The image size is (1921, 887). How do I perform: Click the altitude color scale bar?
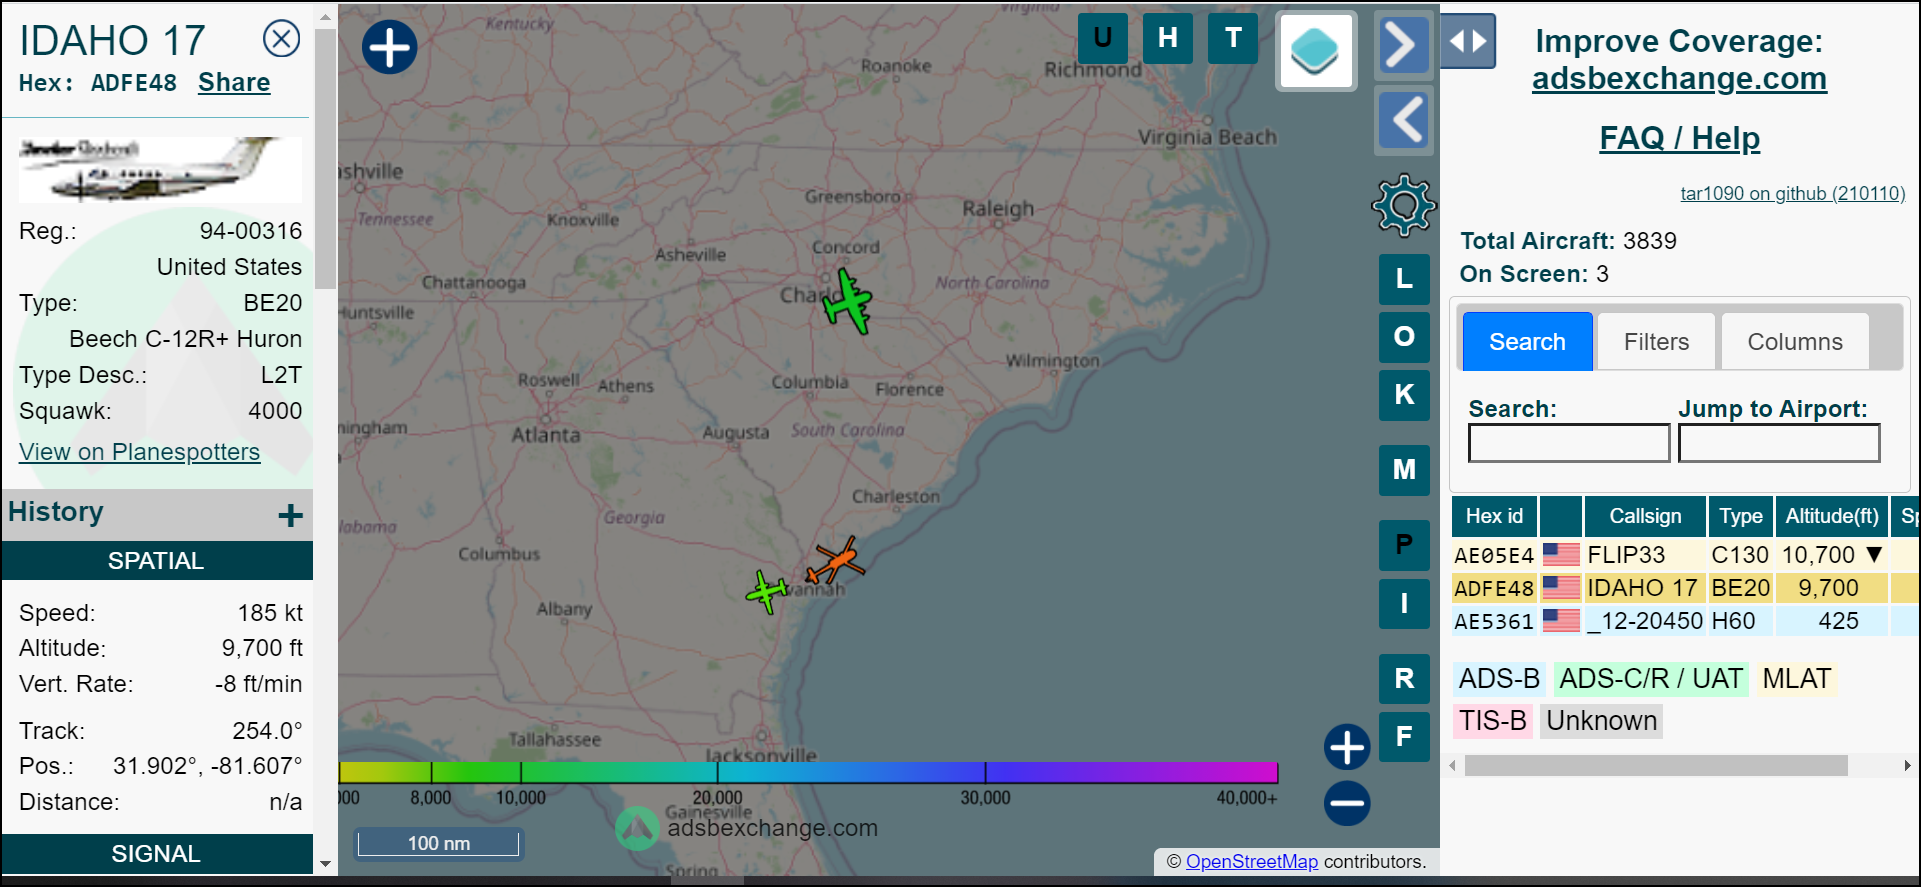click(808, 772)
